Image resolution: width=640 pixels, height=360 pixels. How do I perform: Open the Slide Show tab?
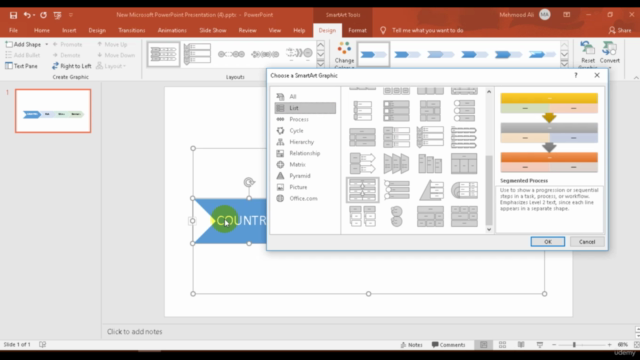pyautogui.click(x=213, y=30)
